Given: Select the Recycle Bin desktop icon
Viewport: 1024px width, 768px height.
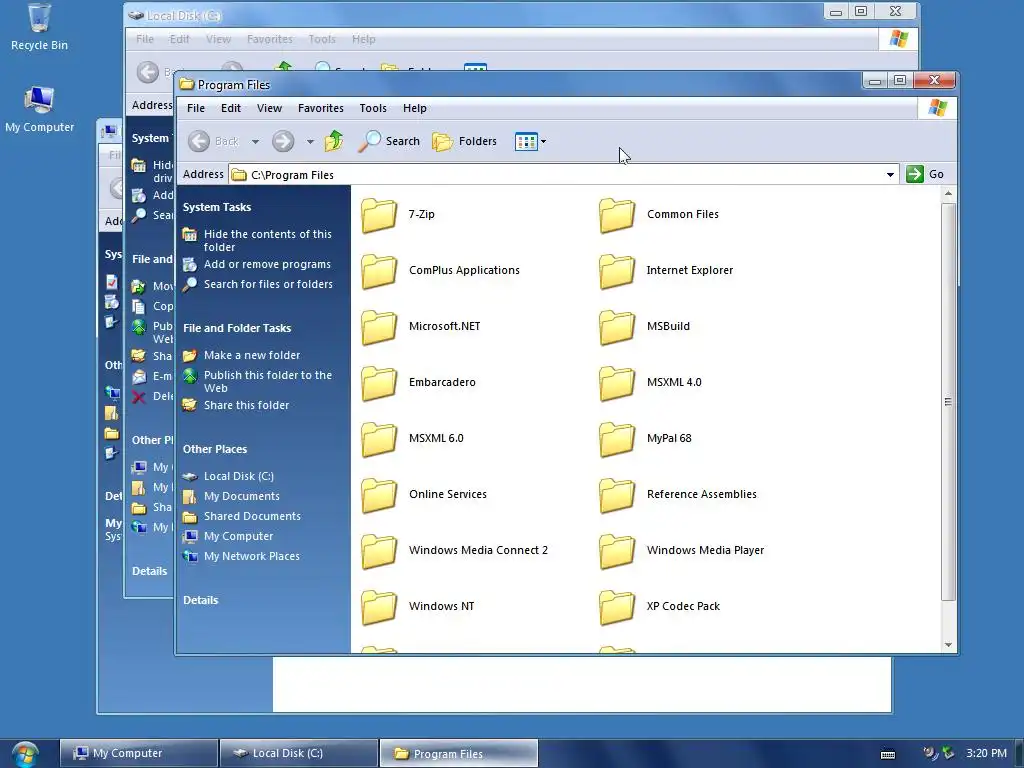Looking at the screenshot, I should click(x=39, y=27).
